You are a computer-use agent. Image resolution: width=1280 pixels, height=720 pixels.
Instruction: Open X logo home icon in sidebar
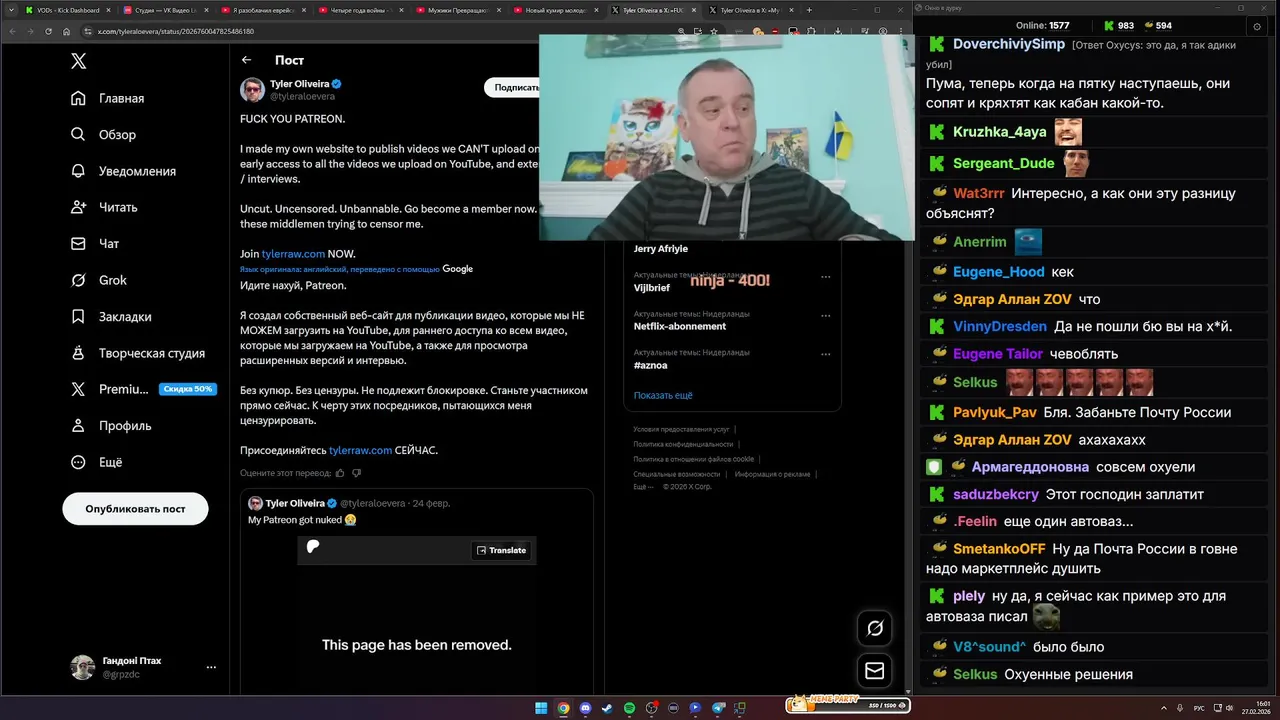[x=78, y=61]
